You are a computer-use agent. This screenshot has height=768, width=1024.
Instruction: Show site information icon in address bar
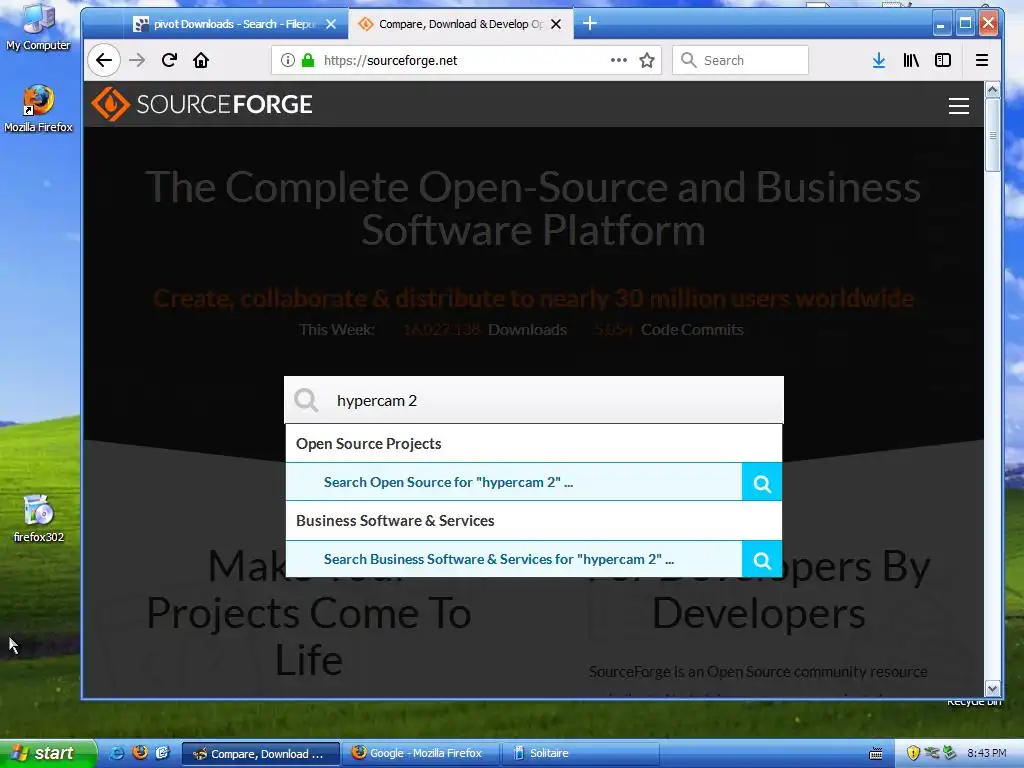[287, 60]
